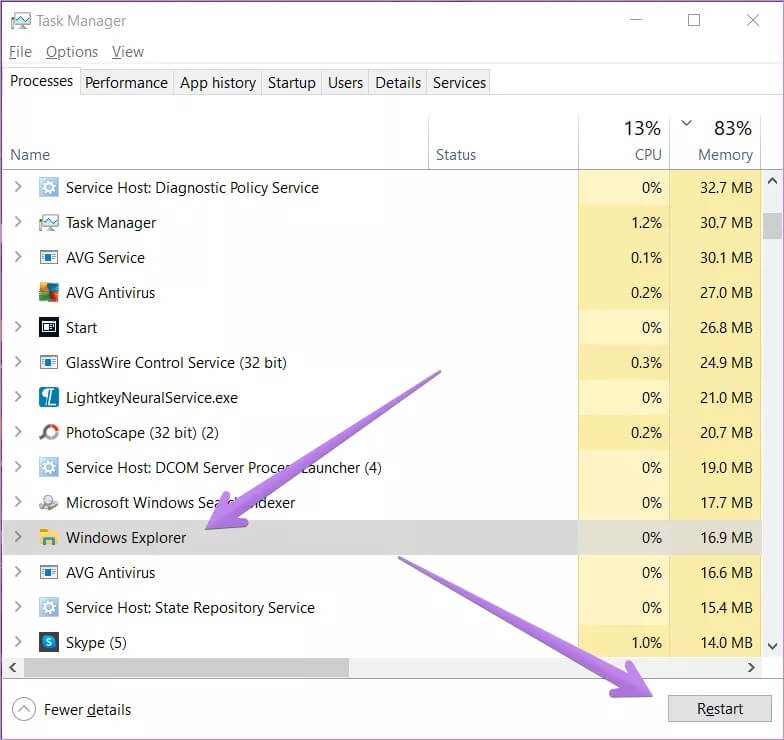The height and width of the screenshot is (740, 784).
Task: Switch to the Services tab
Action: 459,82
